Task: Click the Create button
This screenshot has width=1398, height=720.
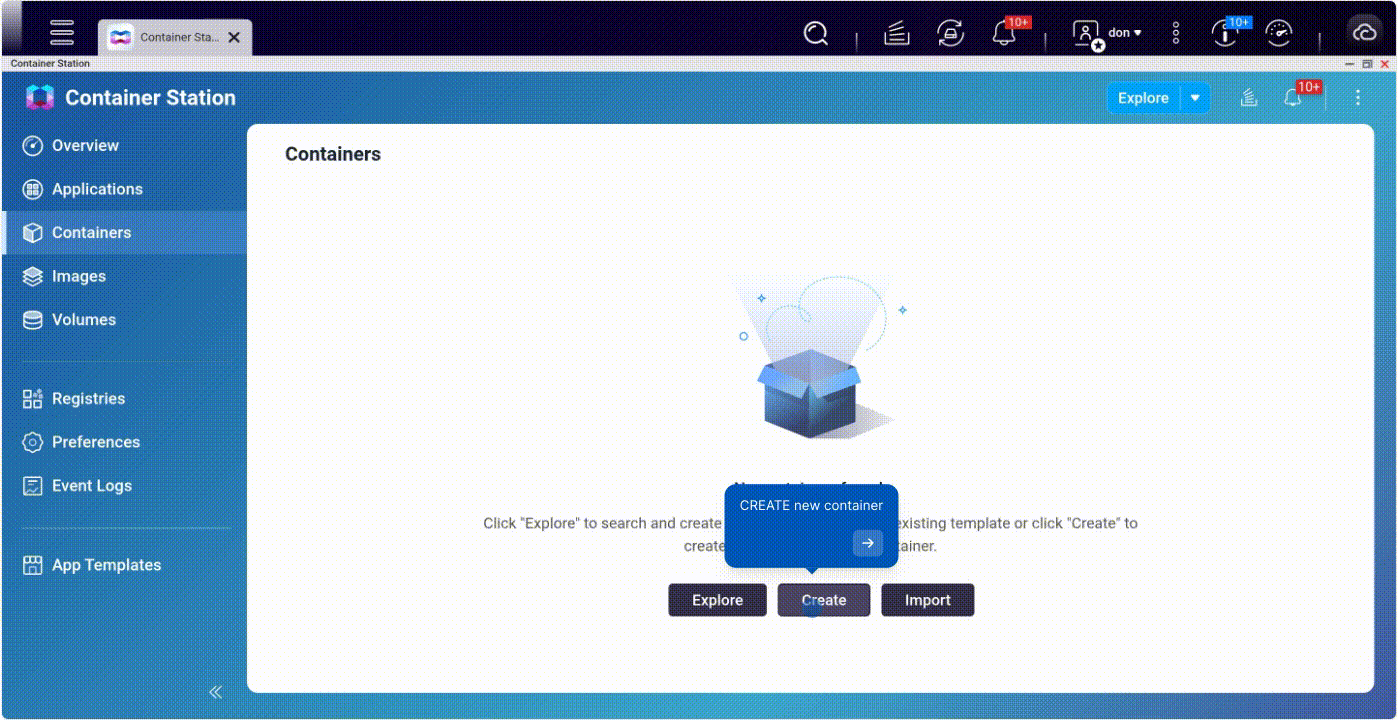Action: tap(824, 600)
